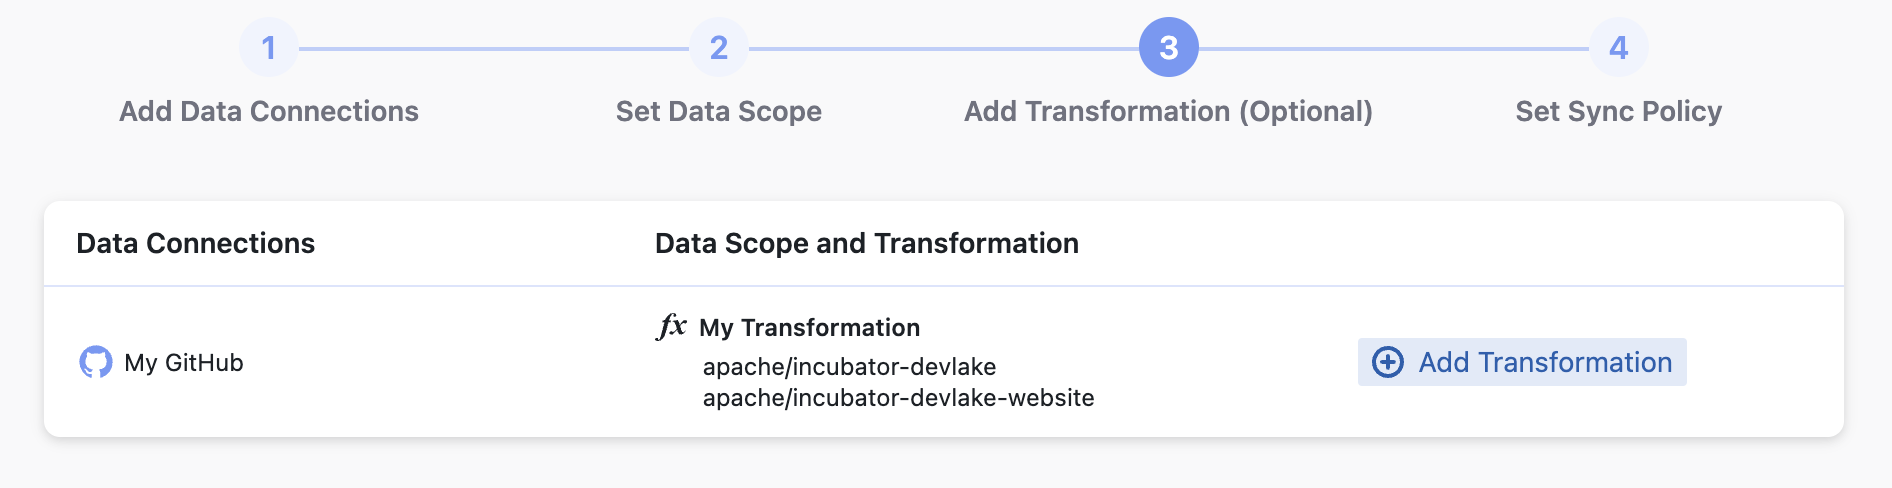
Task: Click the Data Connections column header
Action: click(x=195, y=243)
